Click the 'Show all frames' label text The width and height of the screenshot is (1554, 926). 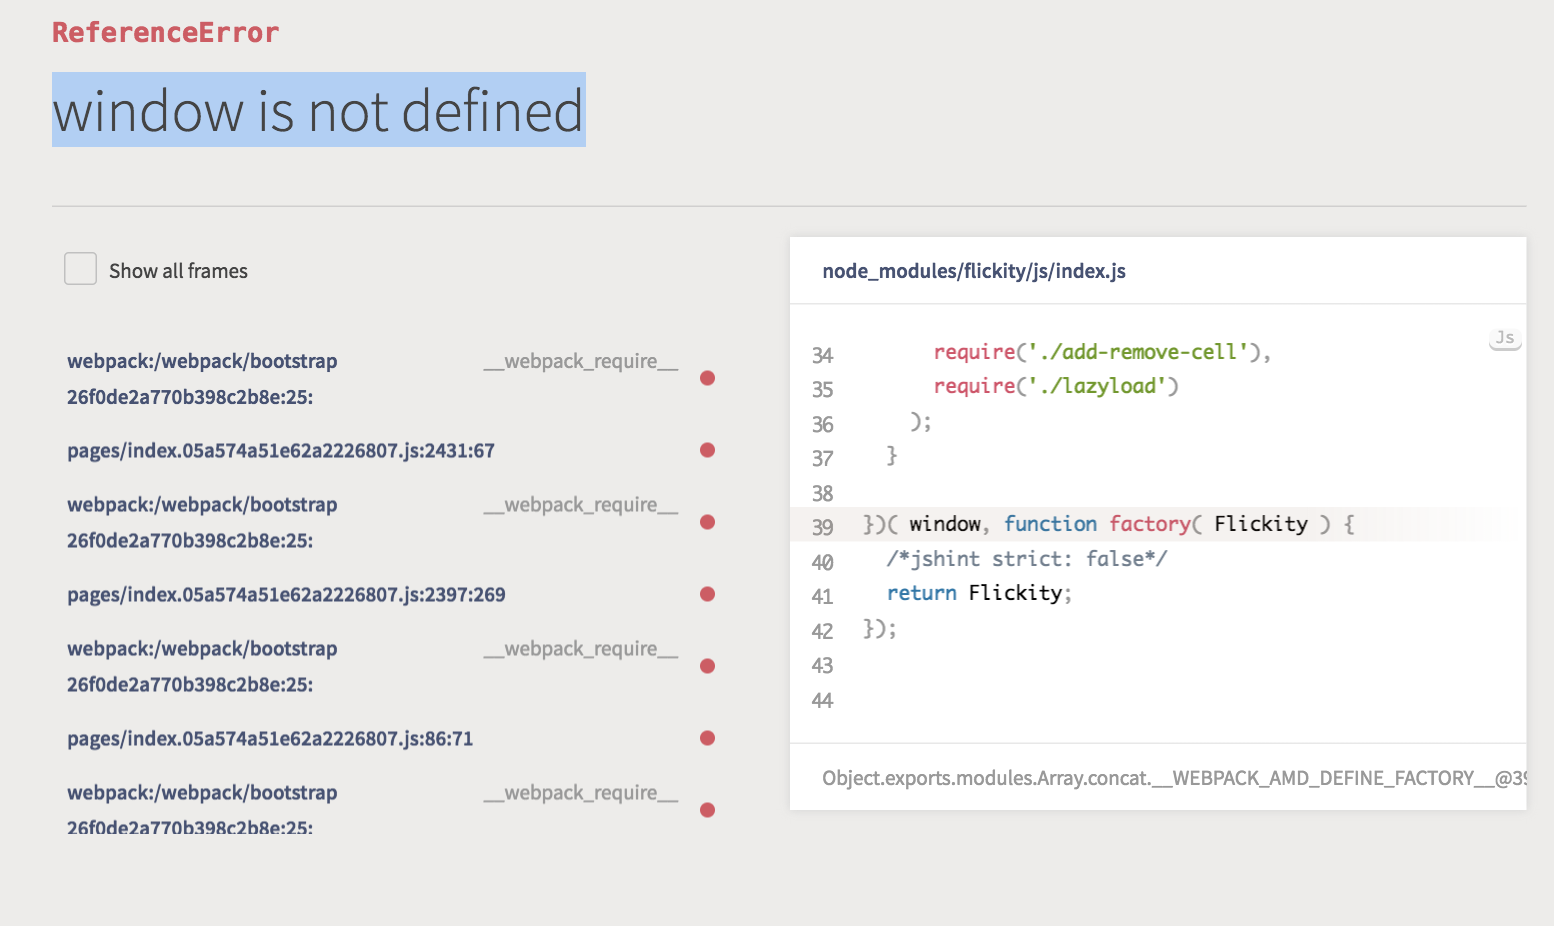point(178,271)
